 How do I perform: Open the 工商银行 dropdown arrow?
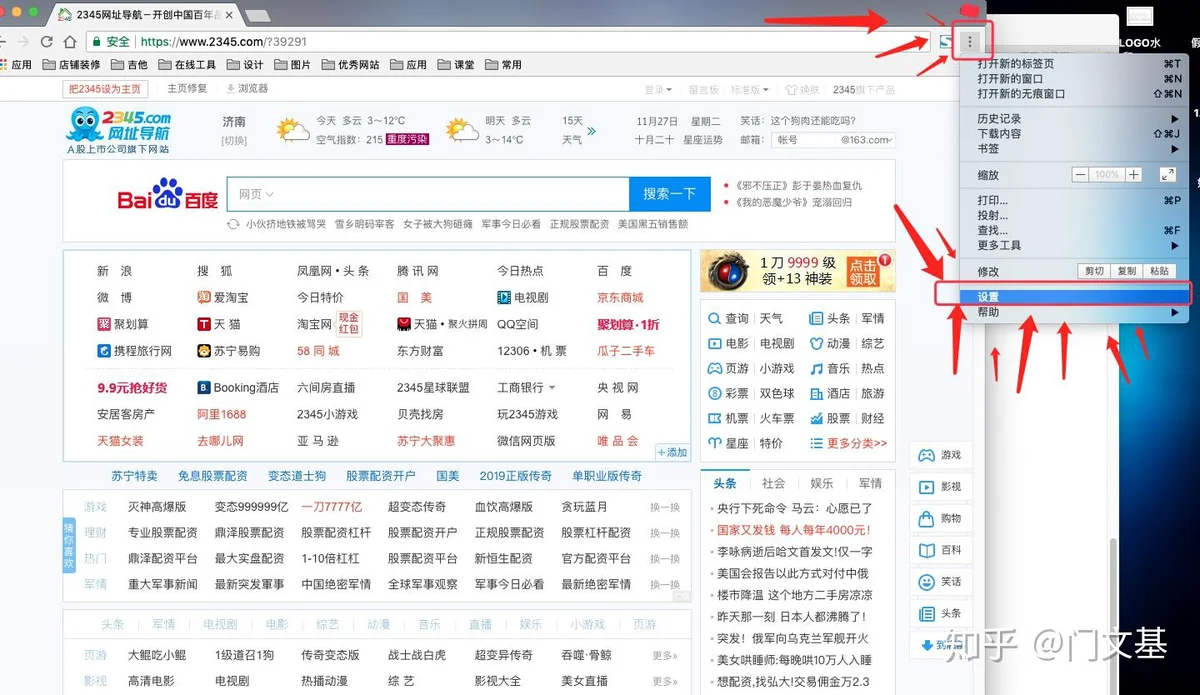click(551, 388)
